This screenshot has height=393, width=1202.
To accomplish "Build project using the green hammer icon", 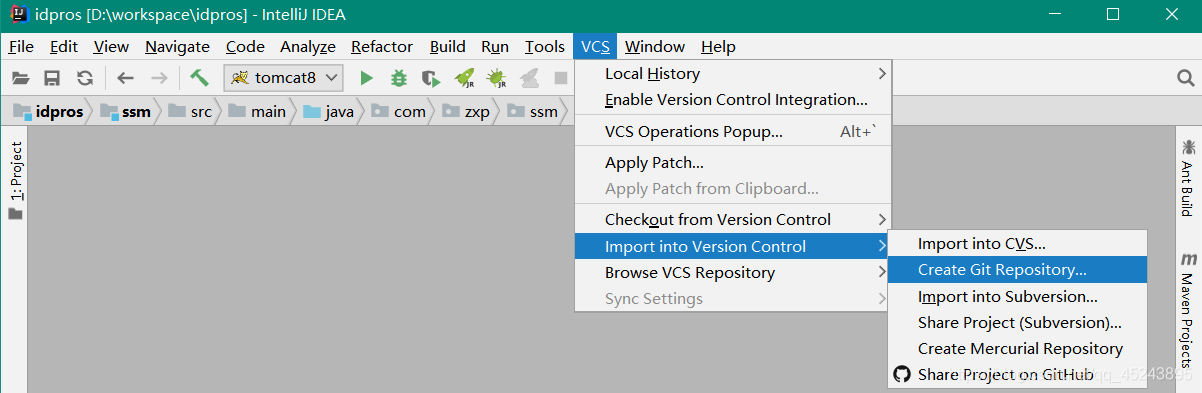I will (198, 77).
